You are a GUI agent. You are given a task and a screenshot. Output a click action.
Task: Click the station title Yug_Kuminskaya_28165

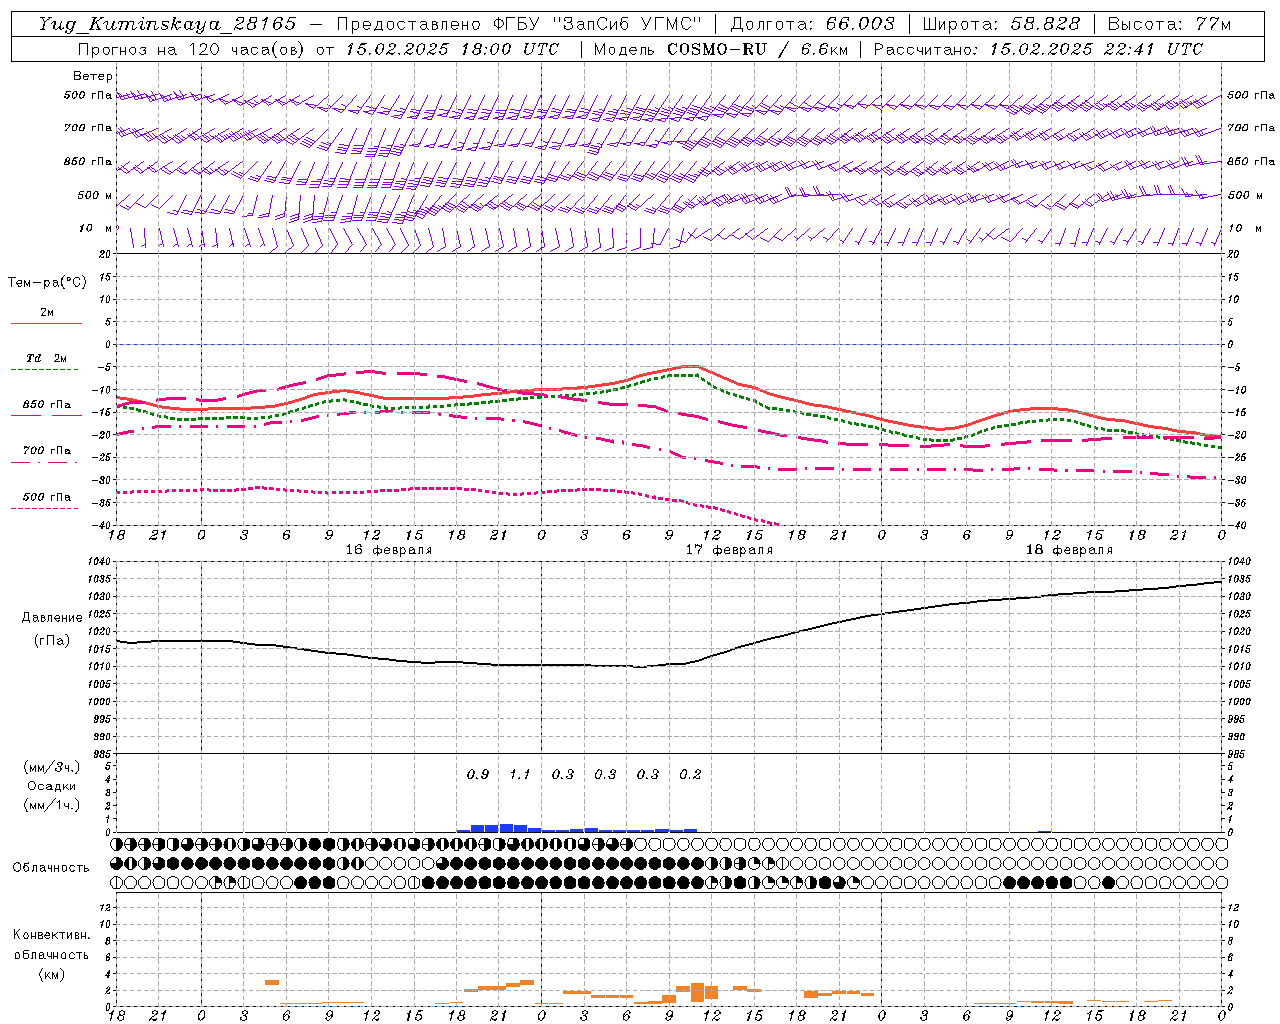pos(167,24)
